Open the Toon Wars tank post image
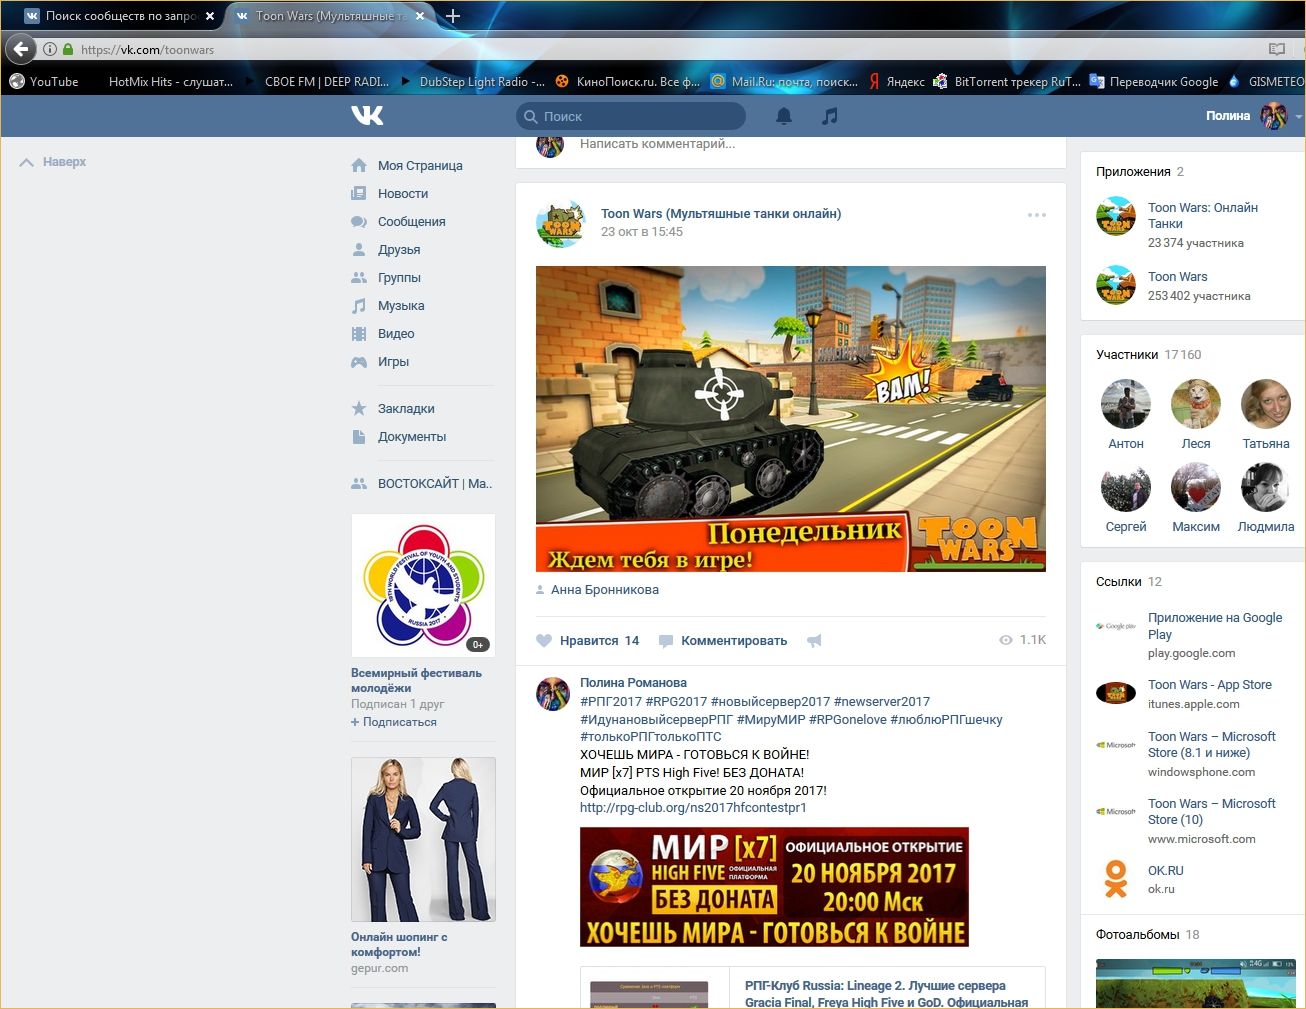The height and width of the screenshot is (1009, 1306). coord(790,418)
